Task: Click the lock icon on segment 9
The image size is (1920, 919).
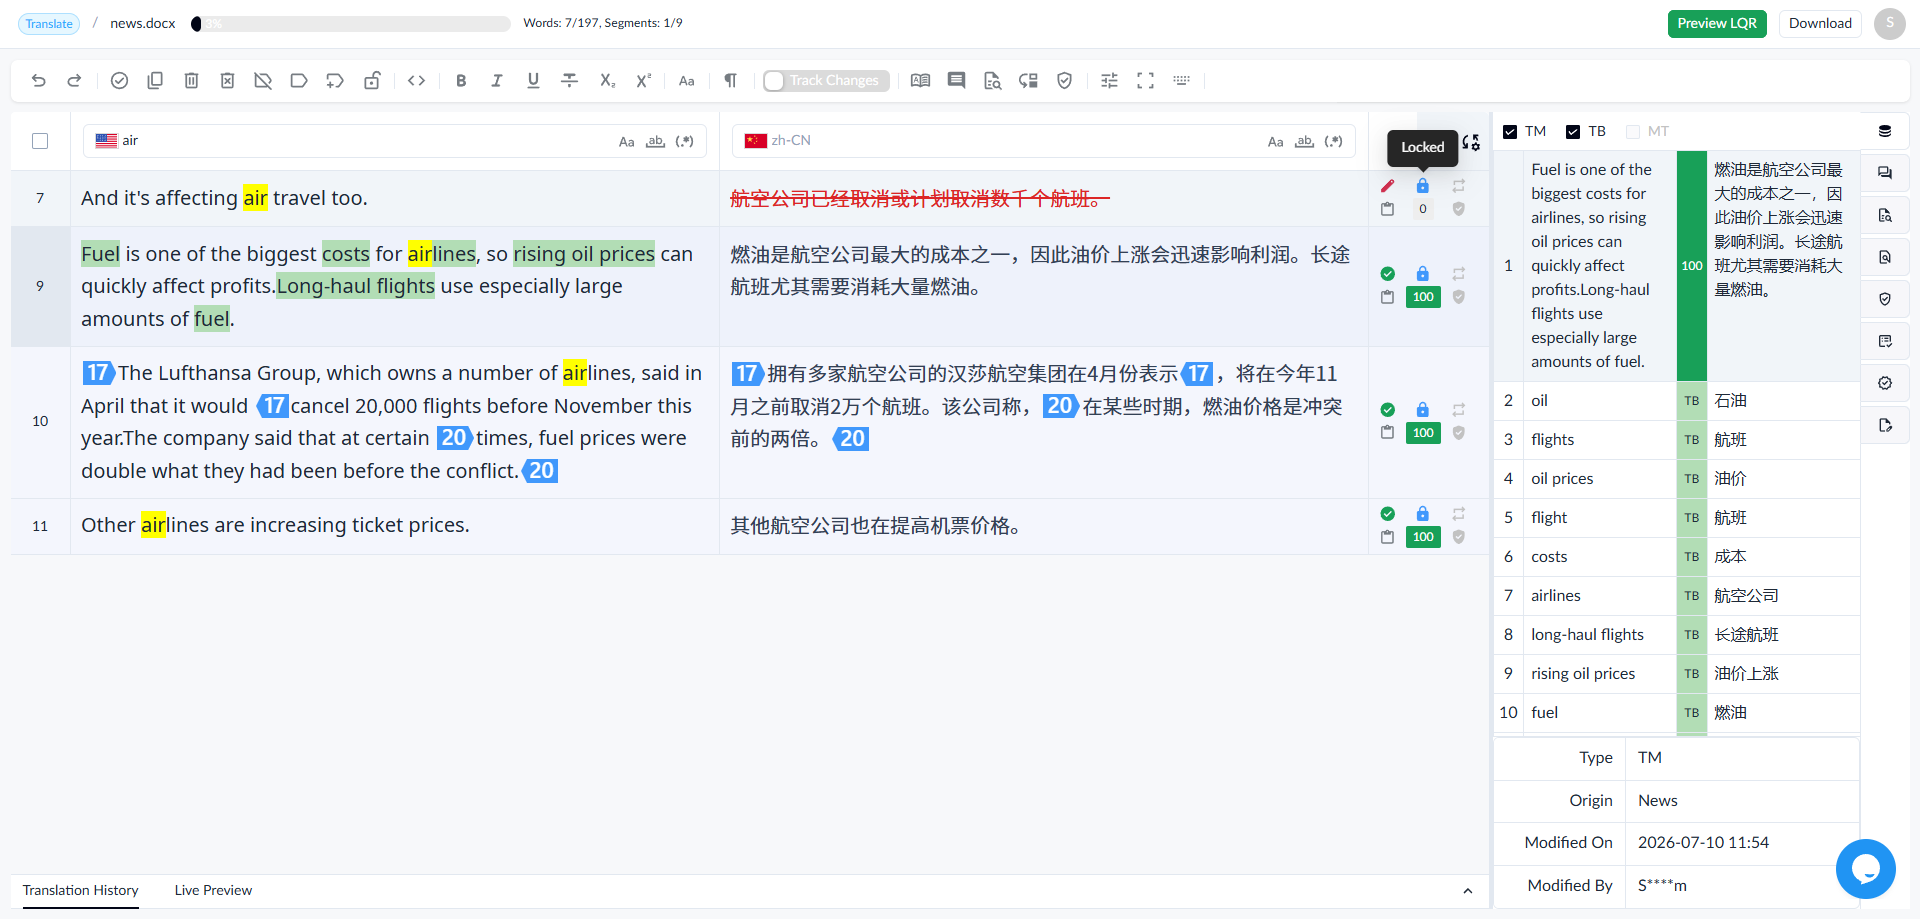Action: (1422, 273)
